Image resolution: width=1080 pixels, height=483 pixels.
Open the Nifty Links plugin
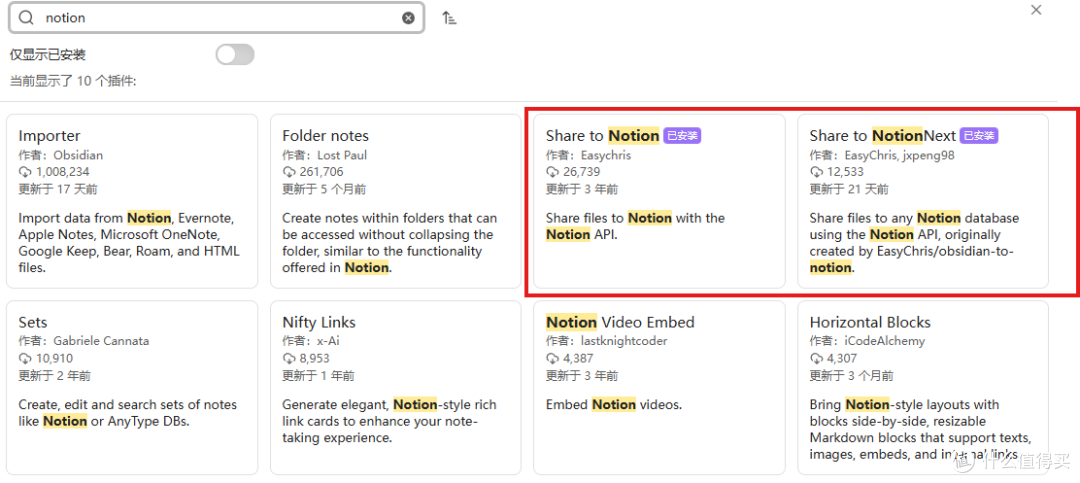click(x=396, y=388)
